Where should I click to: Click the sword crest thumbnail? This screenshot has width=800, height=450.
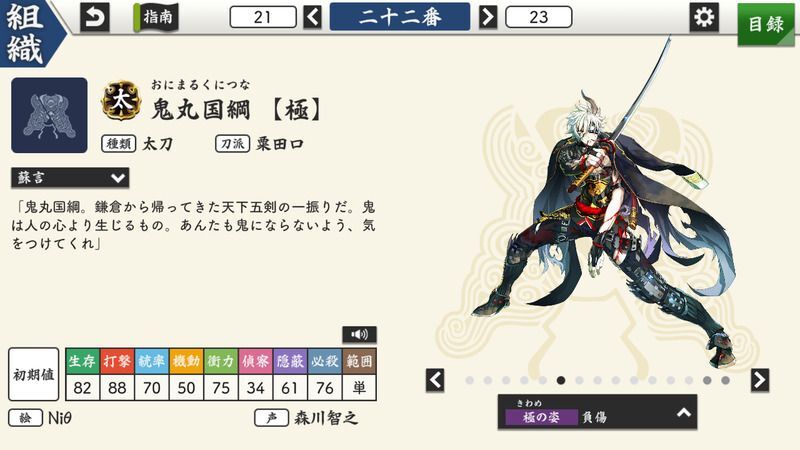pos(49,115)
